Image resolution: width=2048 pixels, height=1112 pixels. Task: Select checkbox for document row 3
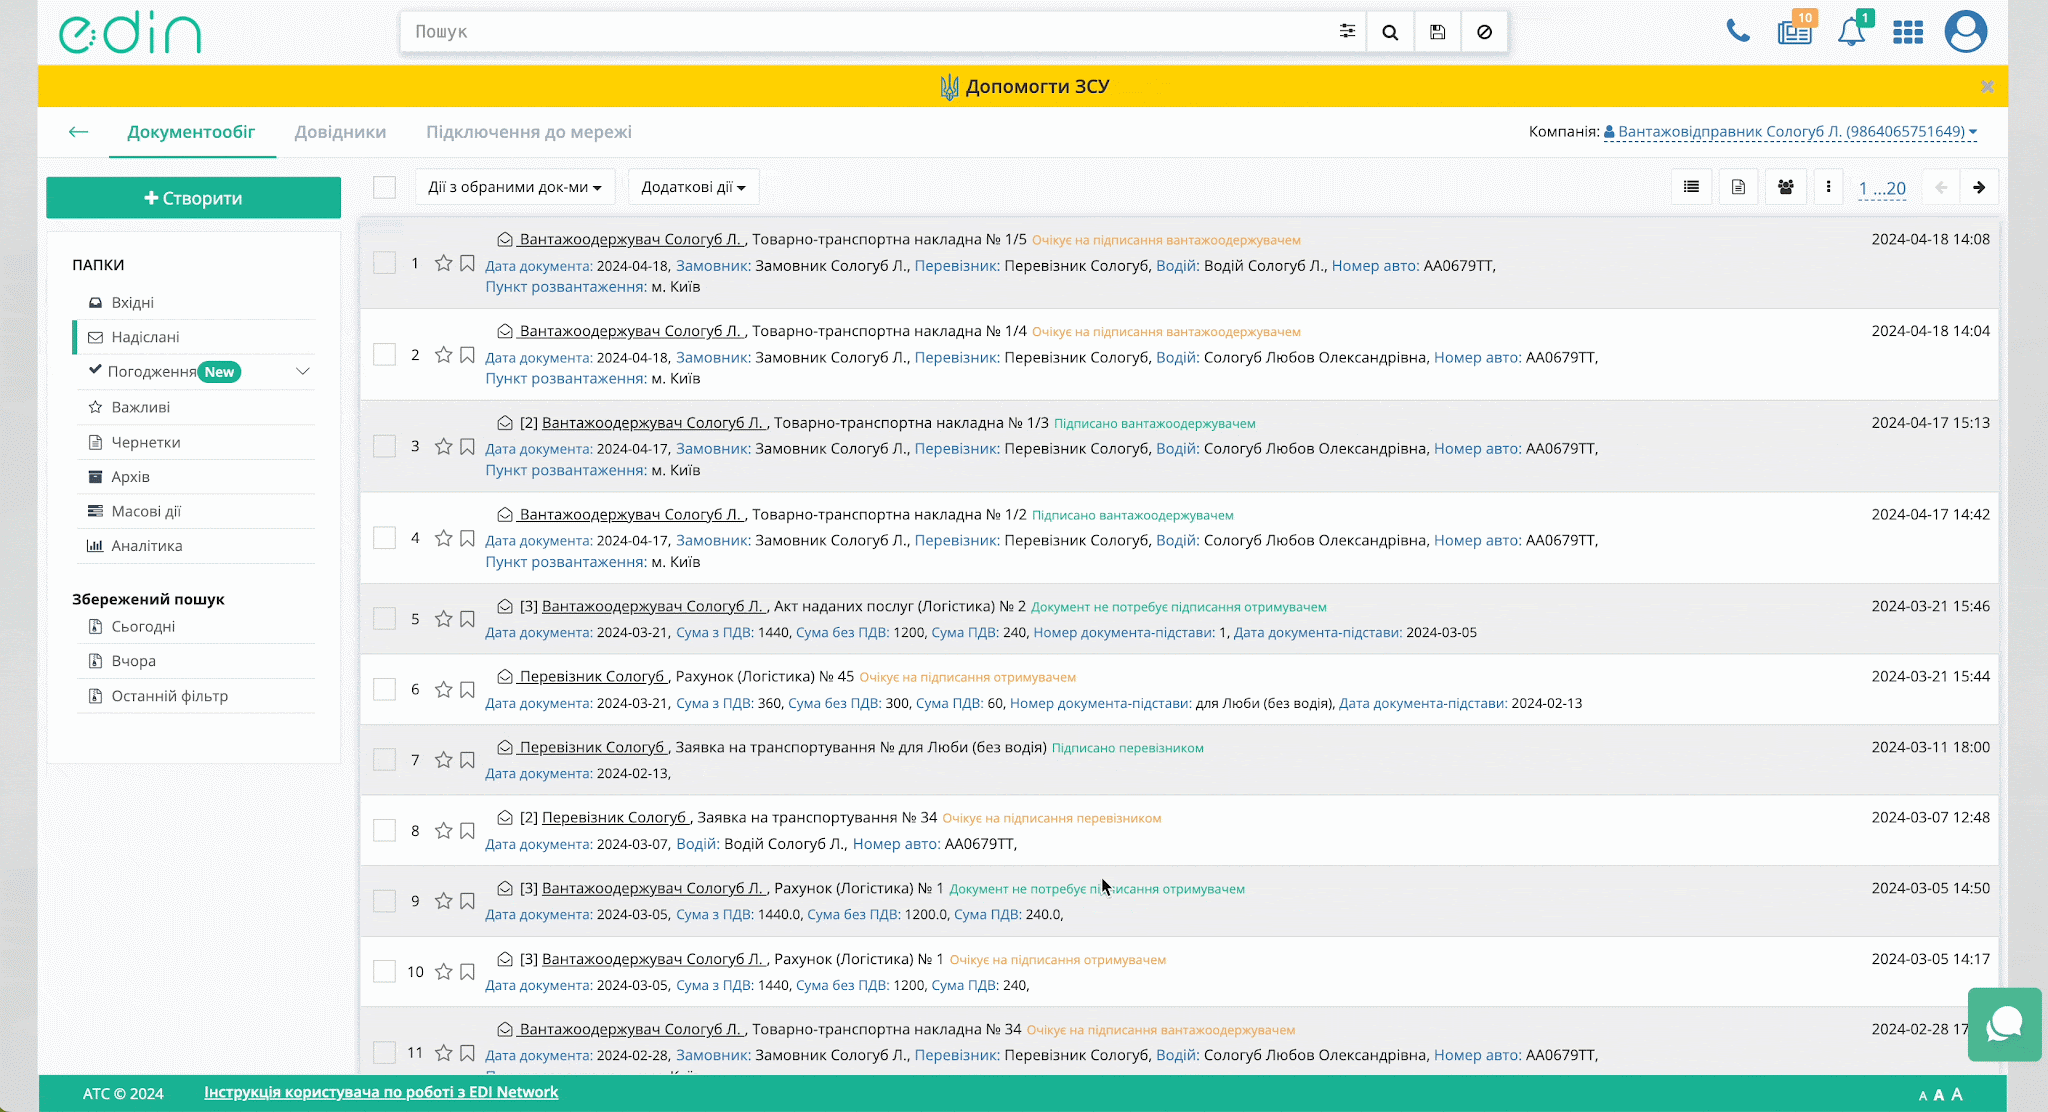click(x=384, y=446)
